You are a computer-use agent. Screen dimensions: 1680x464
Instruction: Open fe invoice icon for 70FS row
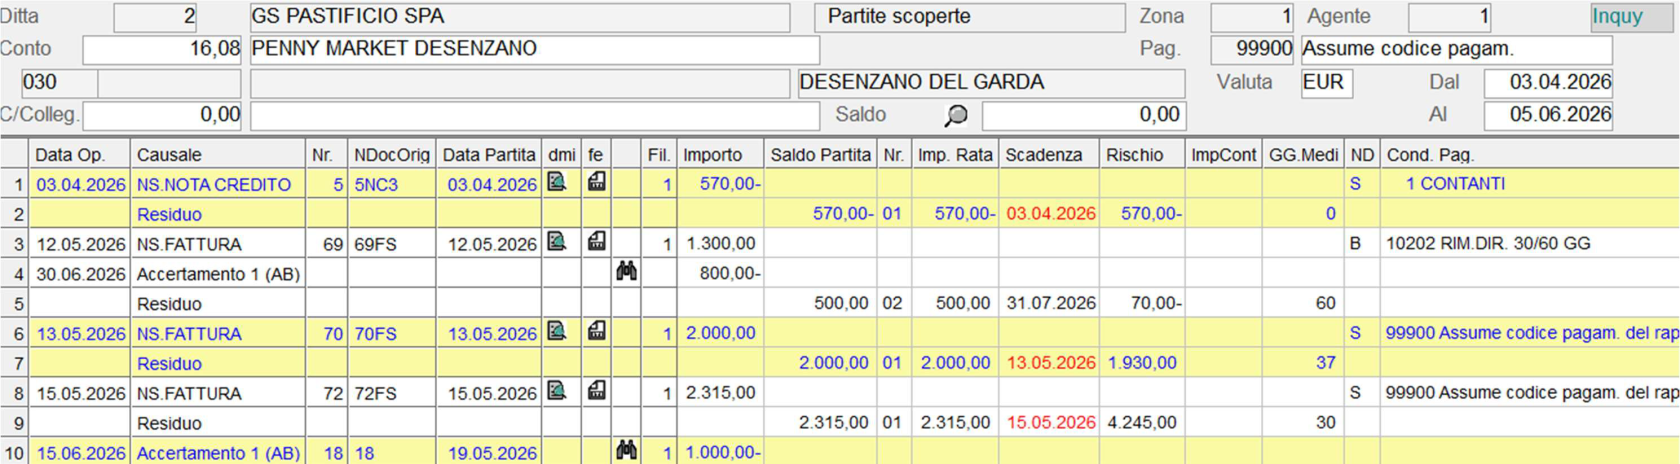click(x=596, y=332)
